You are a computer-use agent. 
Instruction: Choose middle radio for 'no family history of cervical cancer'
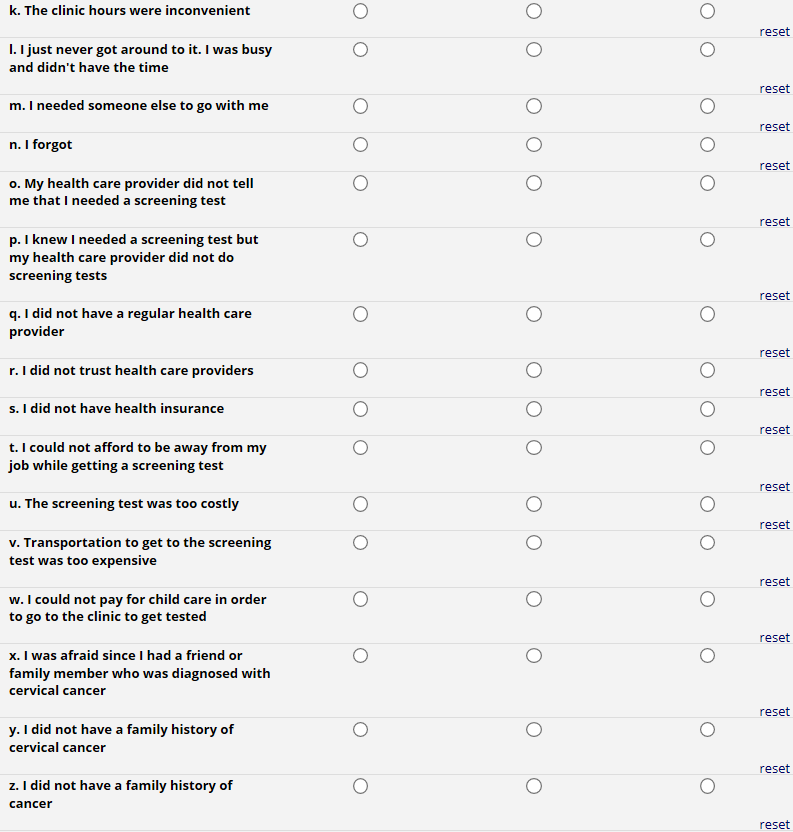534,730
